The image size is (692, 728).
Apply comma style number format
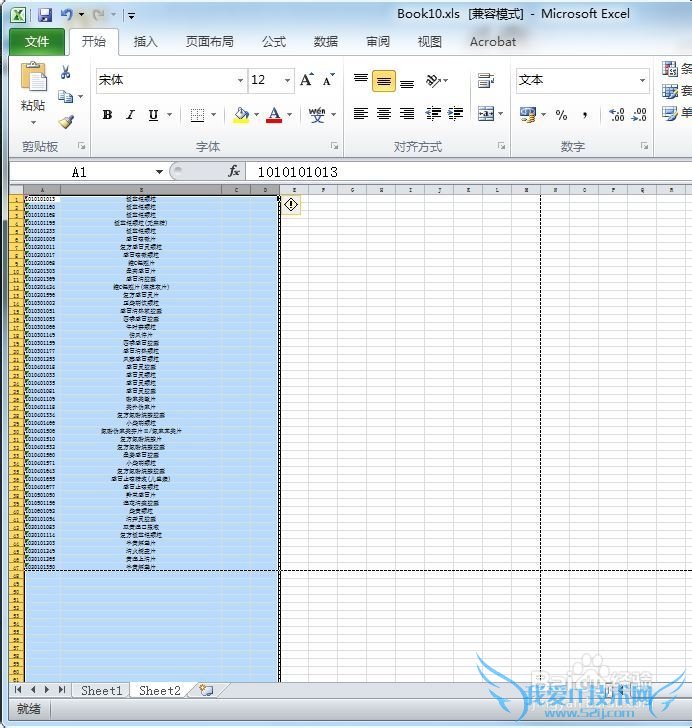tap(585, 115)
